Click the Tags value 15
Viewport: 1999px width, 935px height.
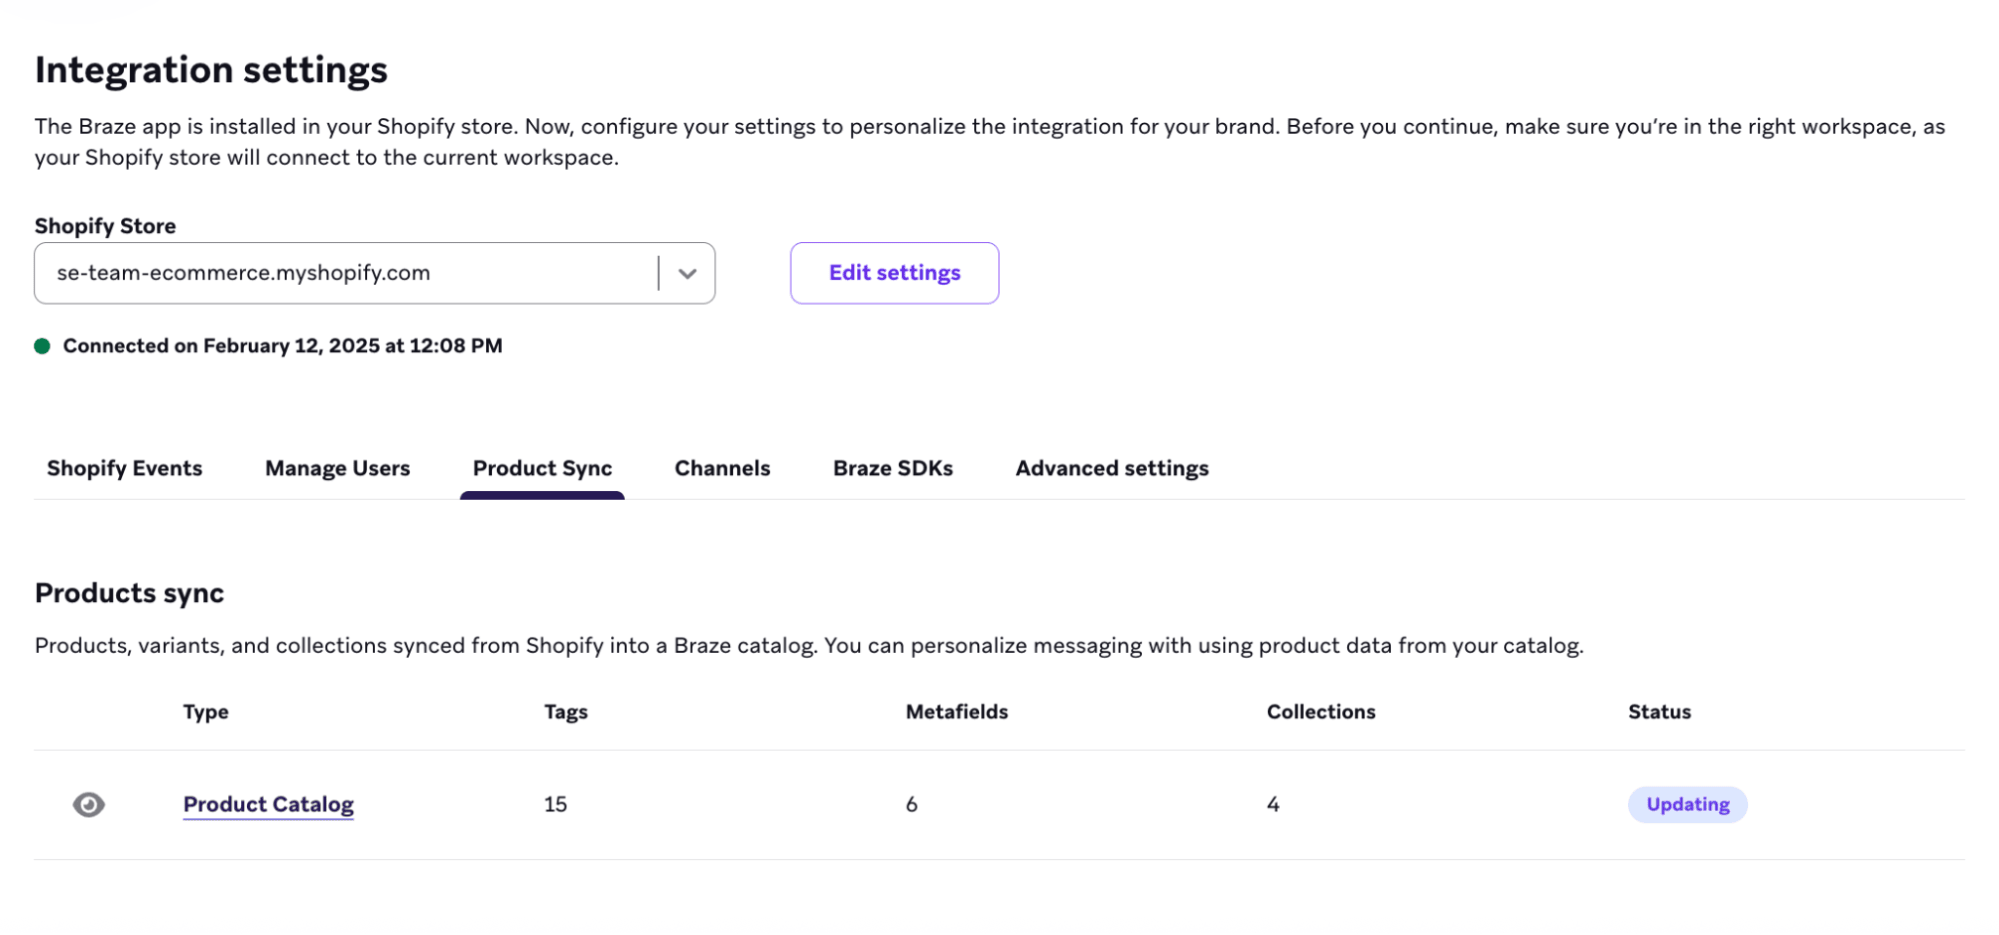point(555,804)
